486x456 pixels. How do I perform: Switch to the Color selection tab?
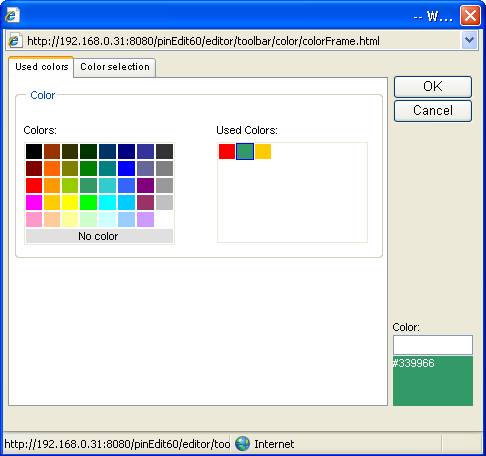pos(115,67)
